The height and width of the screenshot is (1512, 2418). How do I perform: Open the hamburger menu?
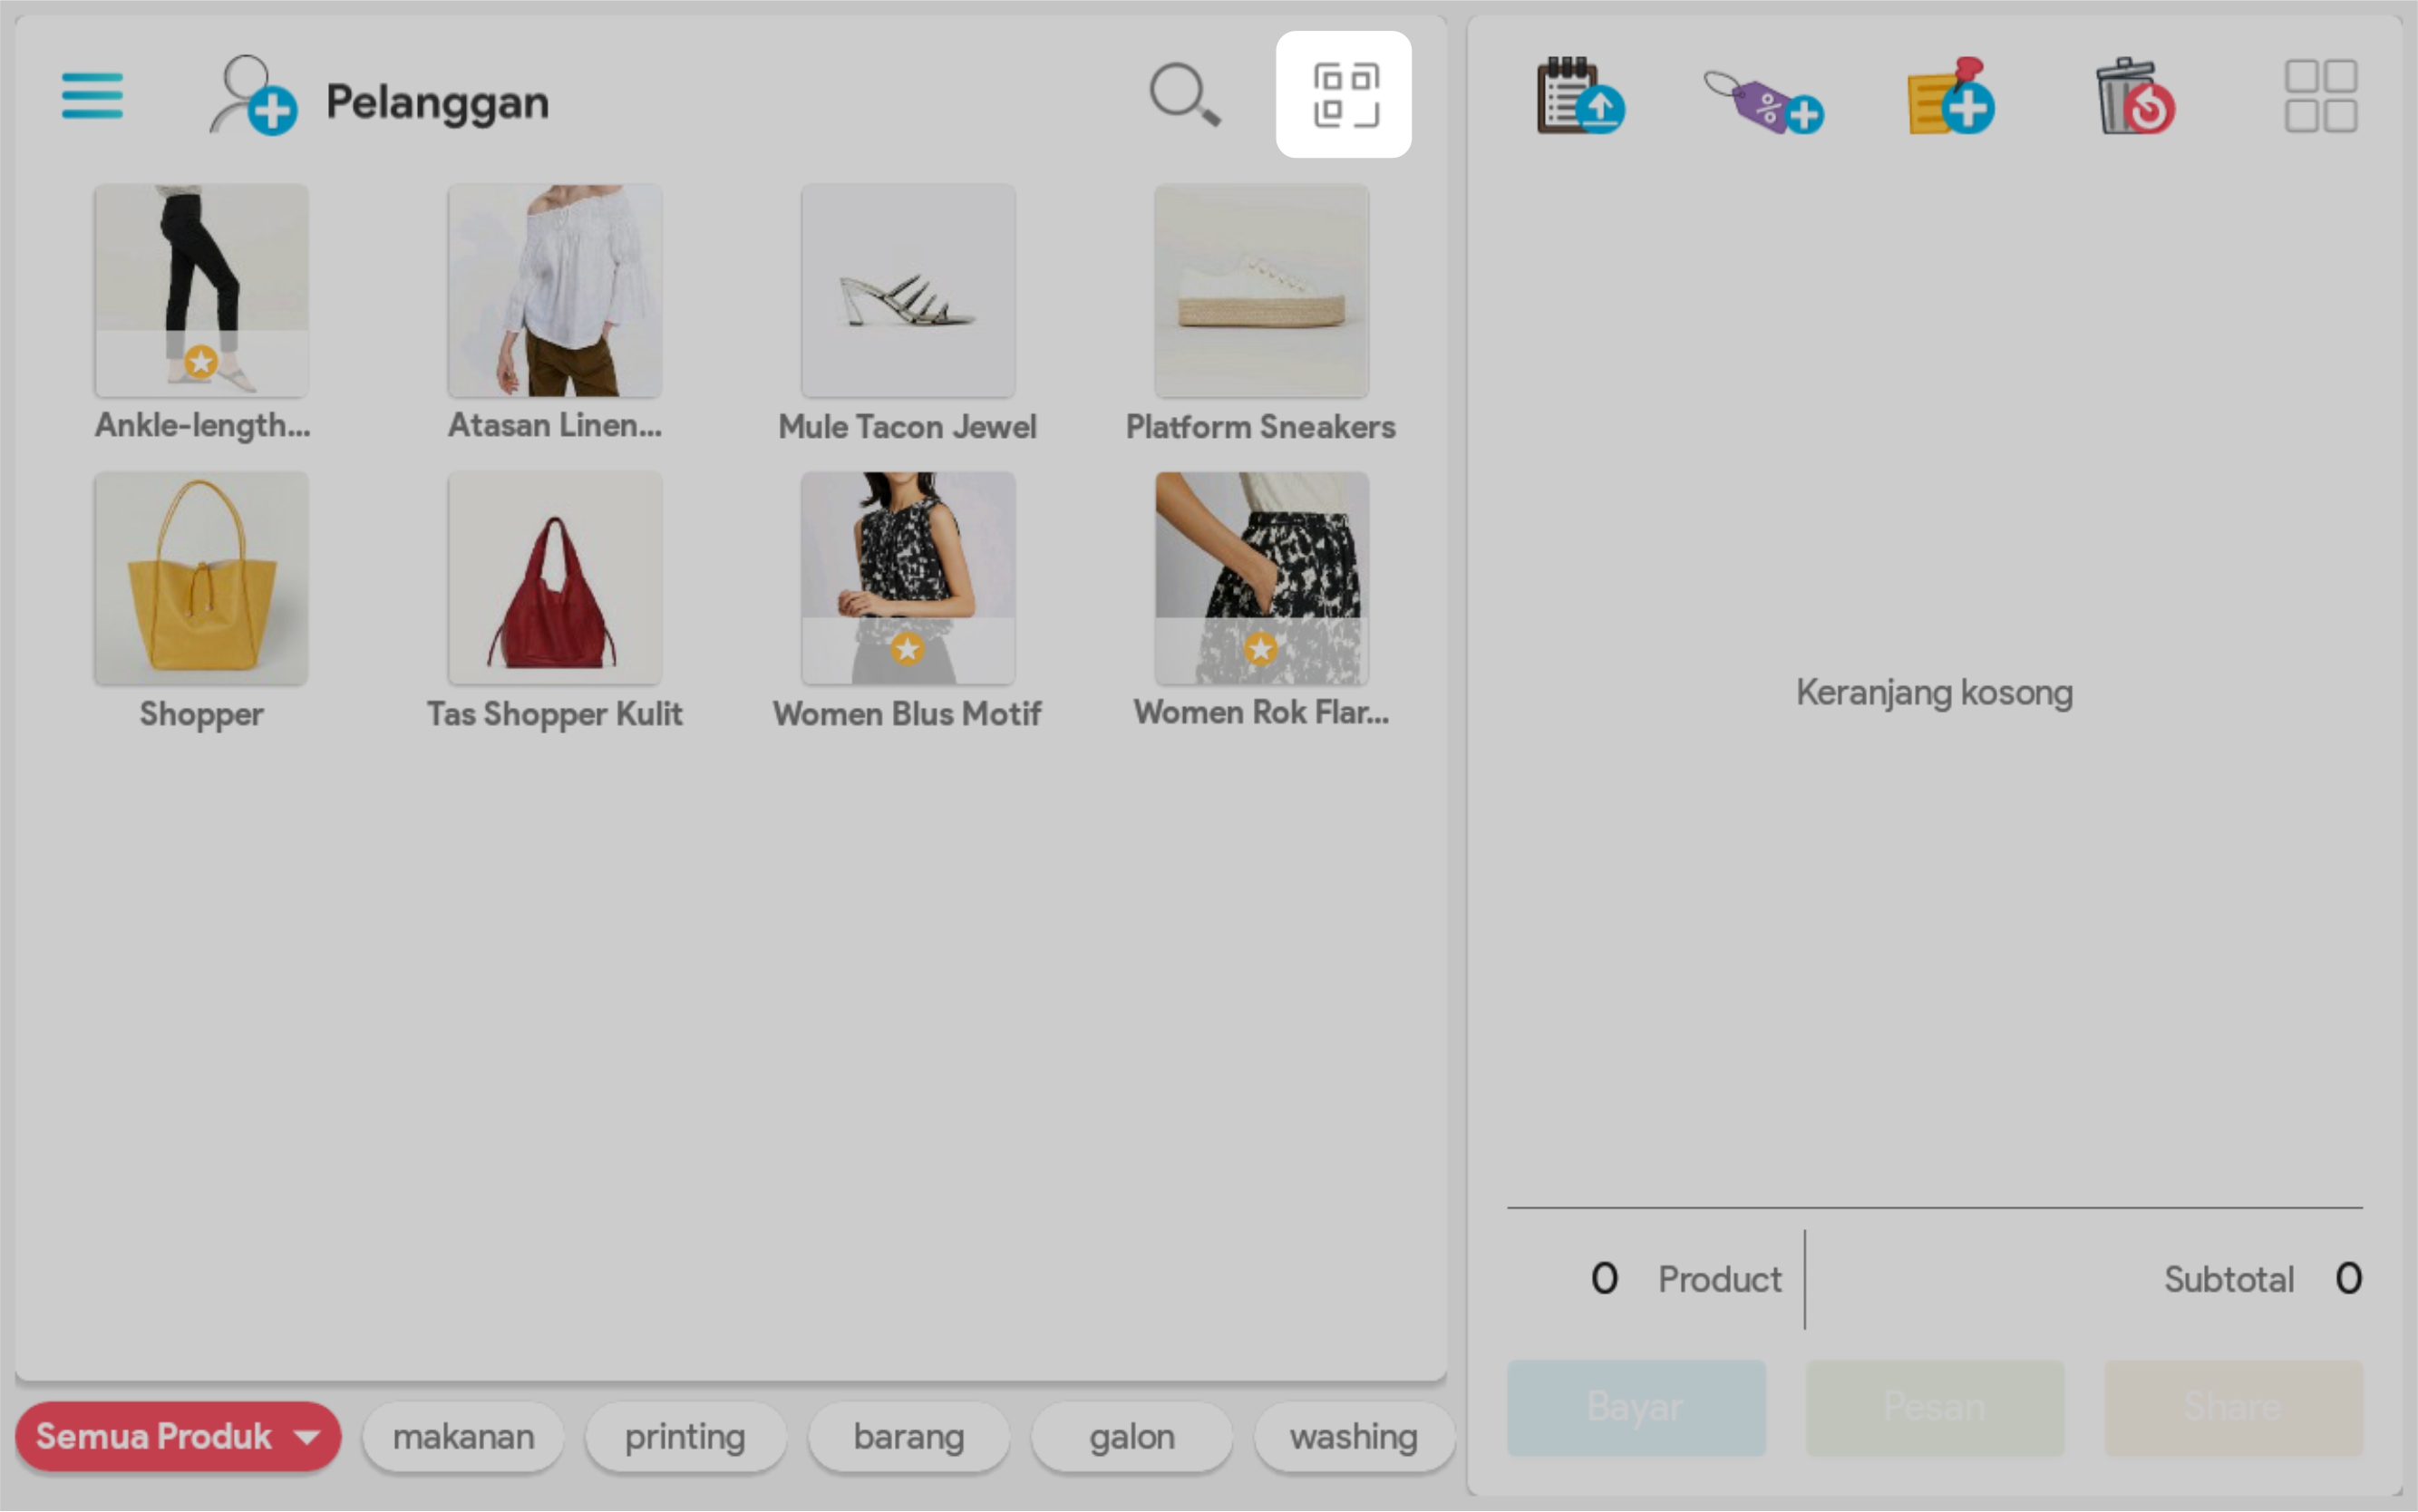pos(92,96)
